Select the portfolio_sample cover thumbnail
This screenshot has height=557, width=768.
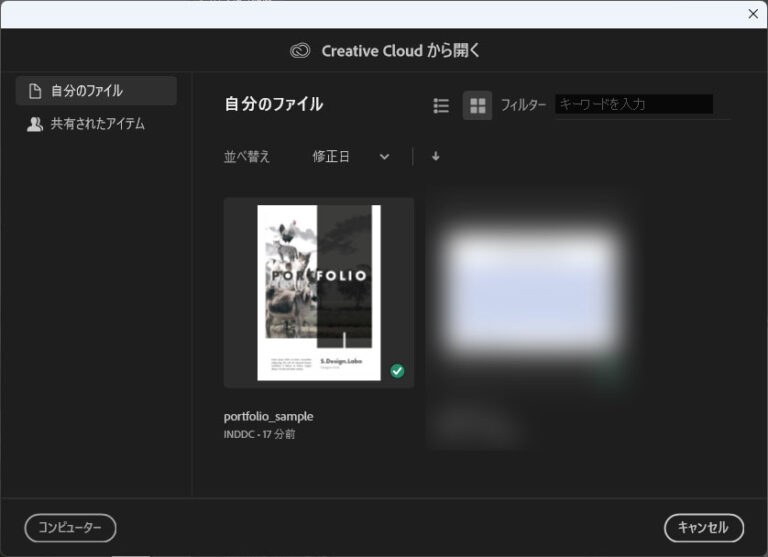tap(318, 292)
